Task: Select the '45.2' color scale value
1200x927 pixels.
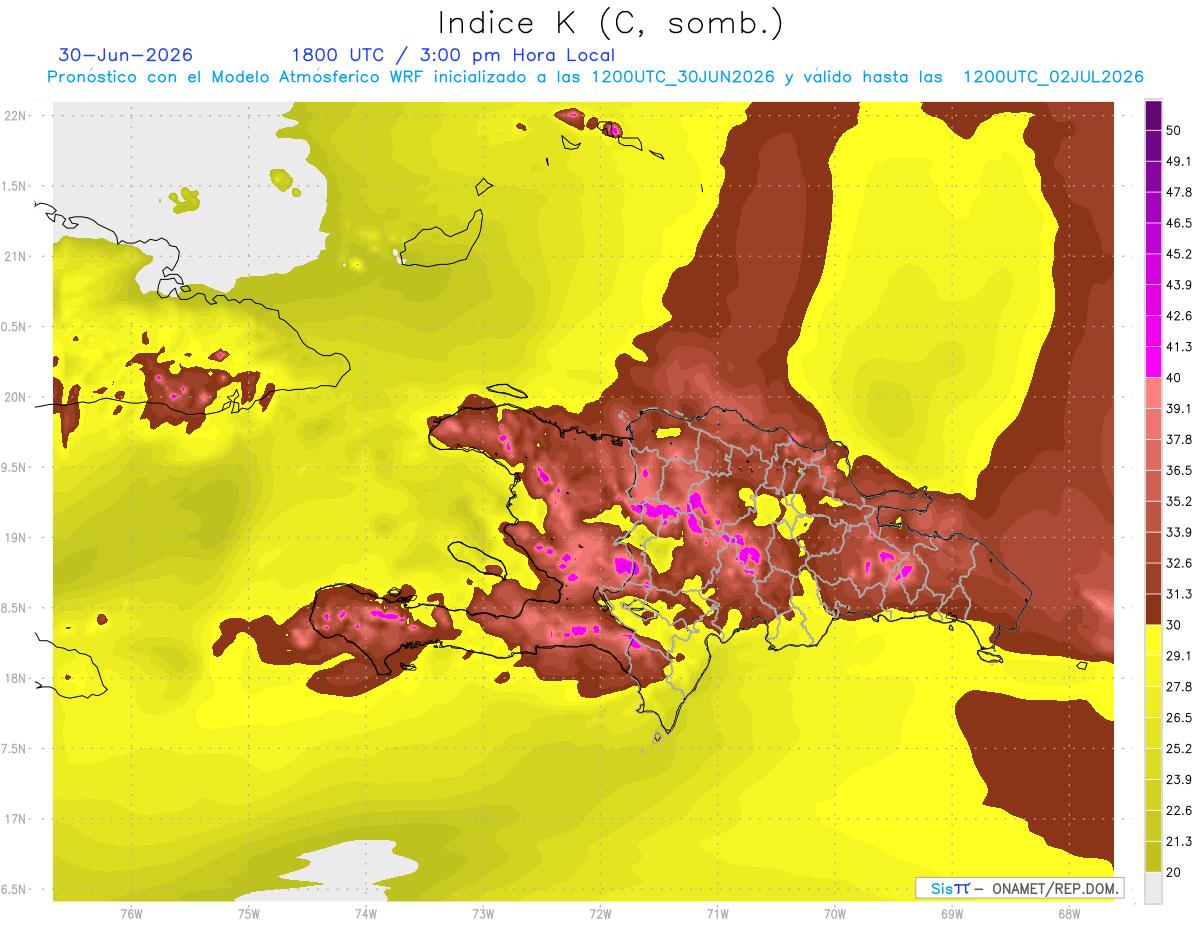Action: pyautogui.click(x=1179, y=254)
